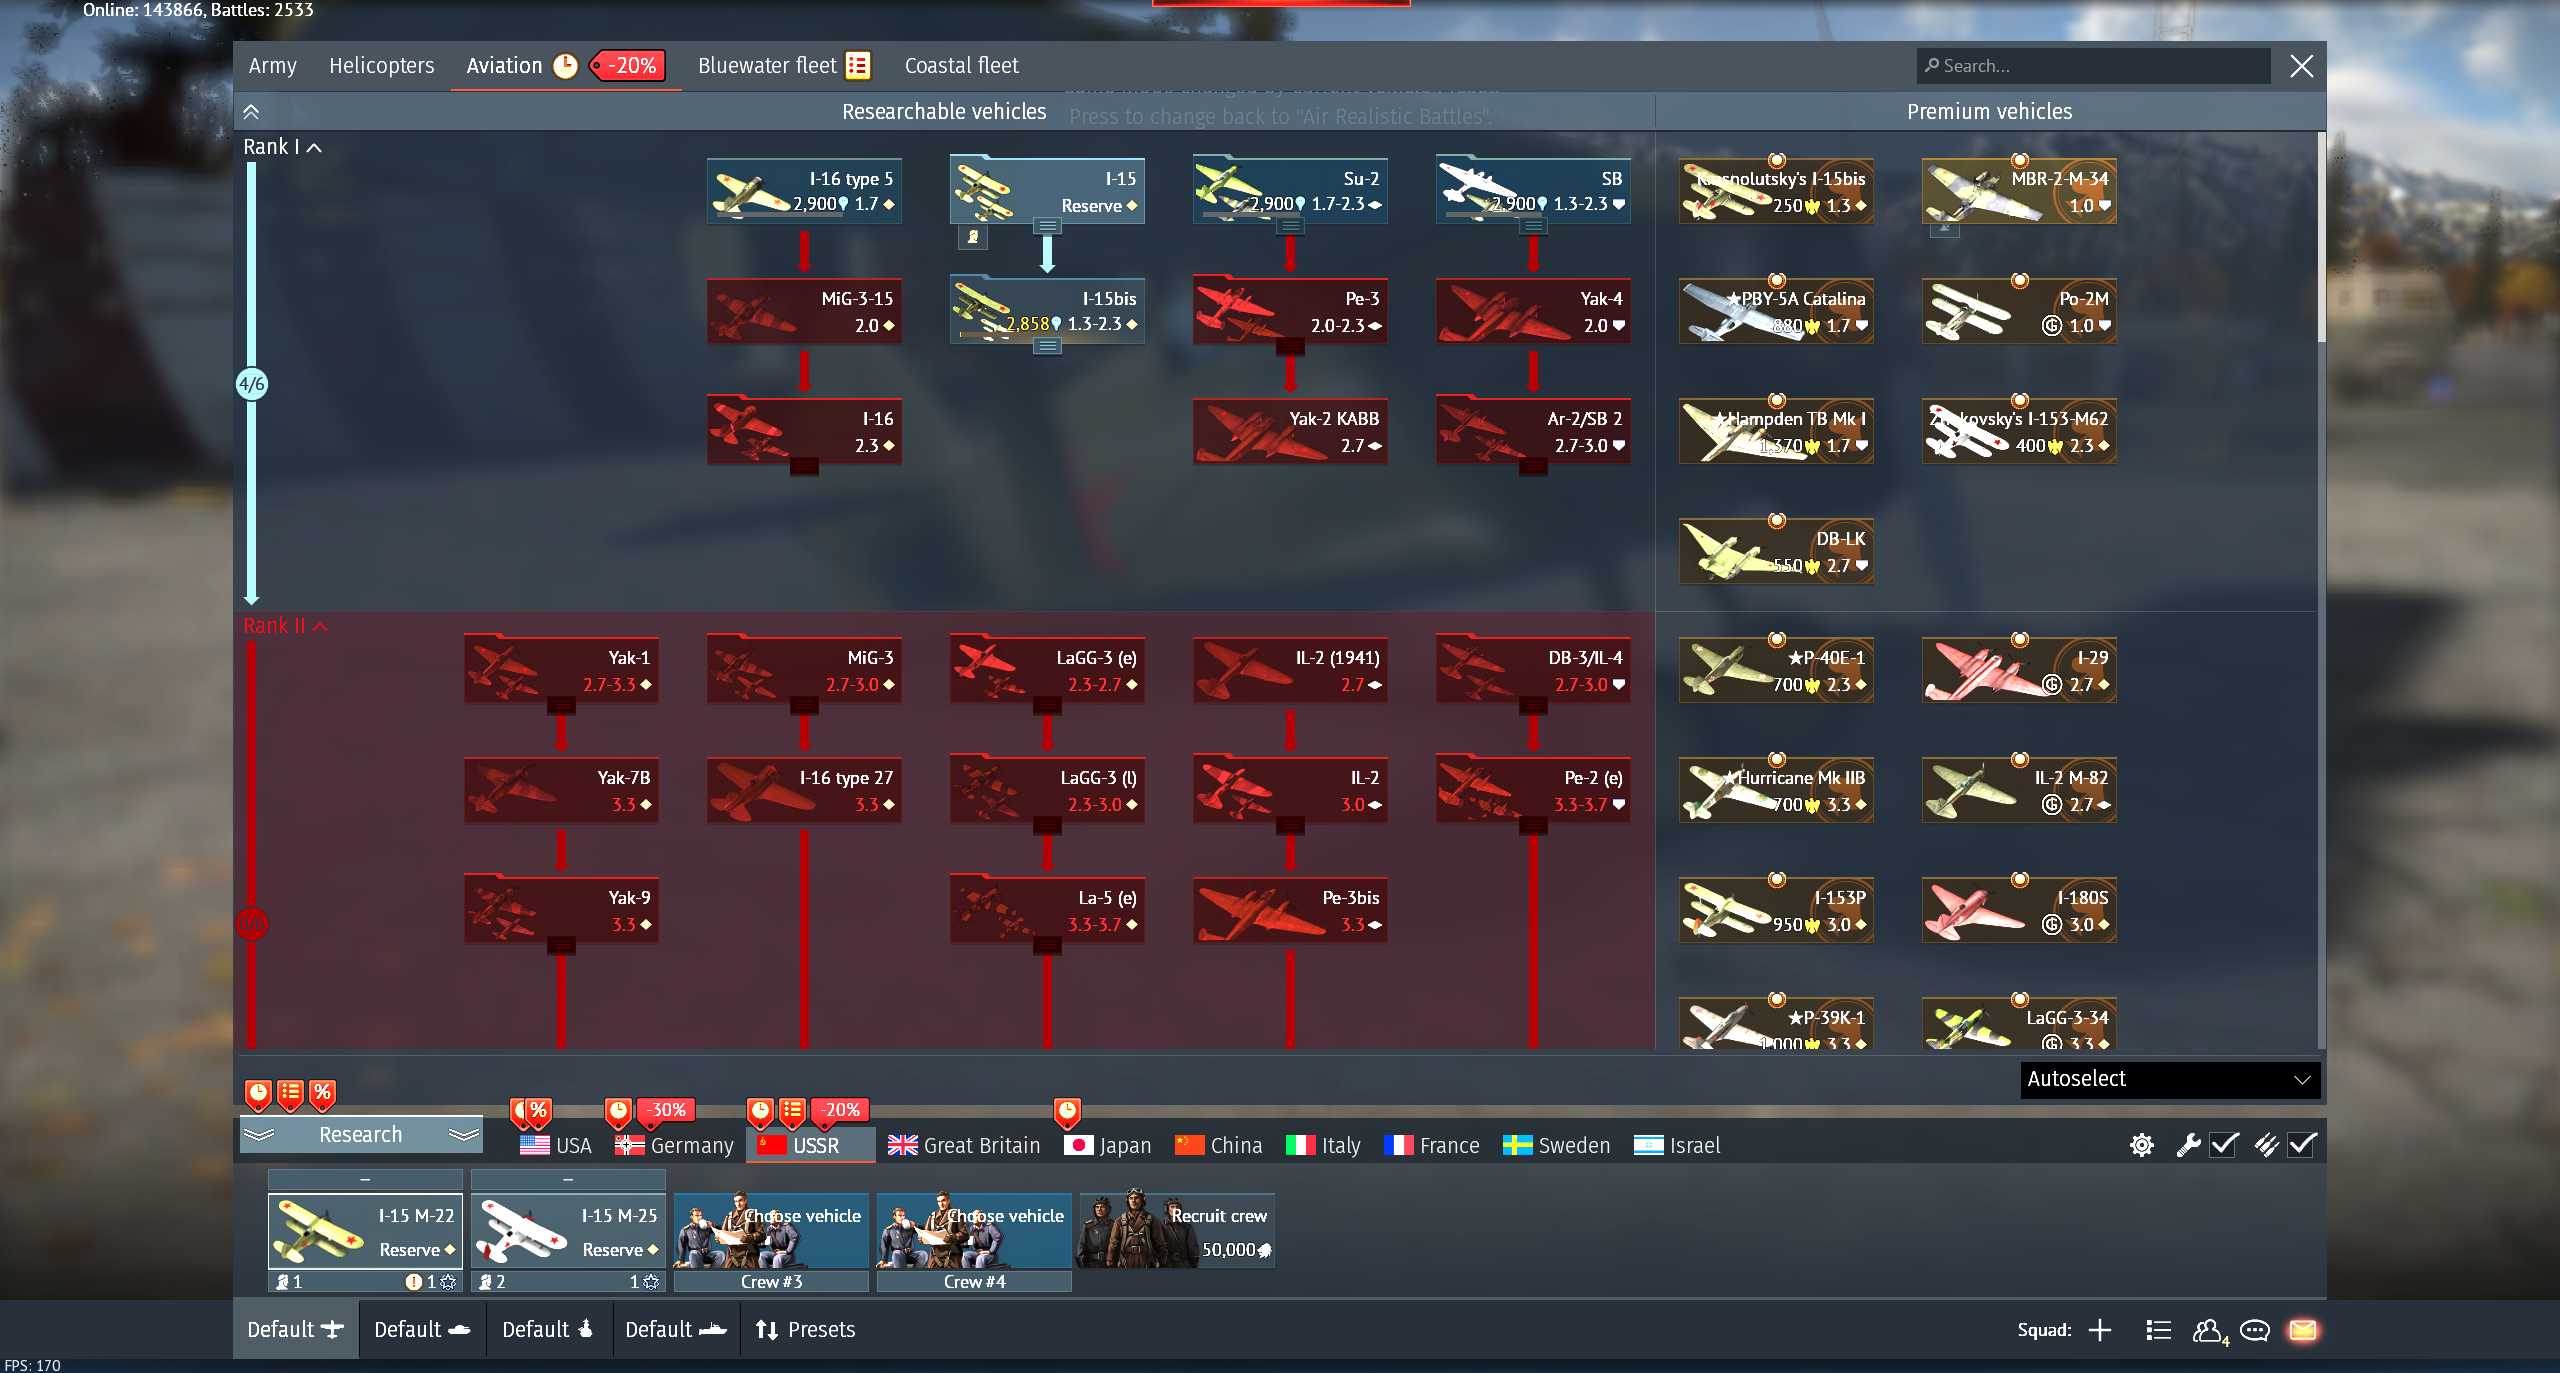2560x1373 pixels.
Task: Click the dash button above the I-15 M-22 slot
Action: [365, 1180]
